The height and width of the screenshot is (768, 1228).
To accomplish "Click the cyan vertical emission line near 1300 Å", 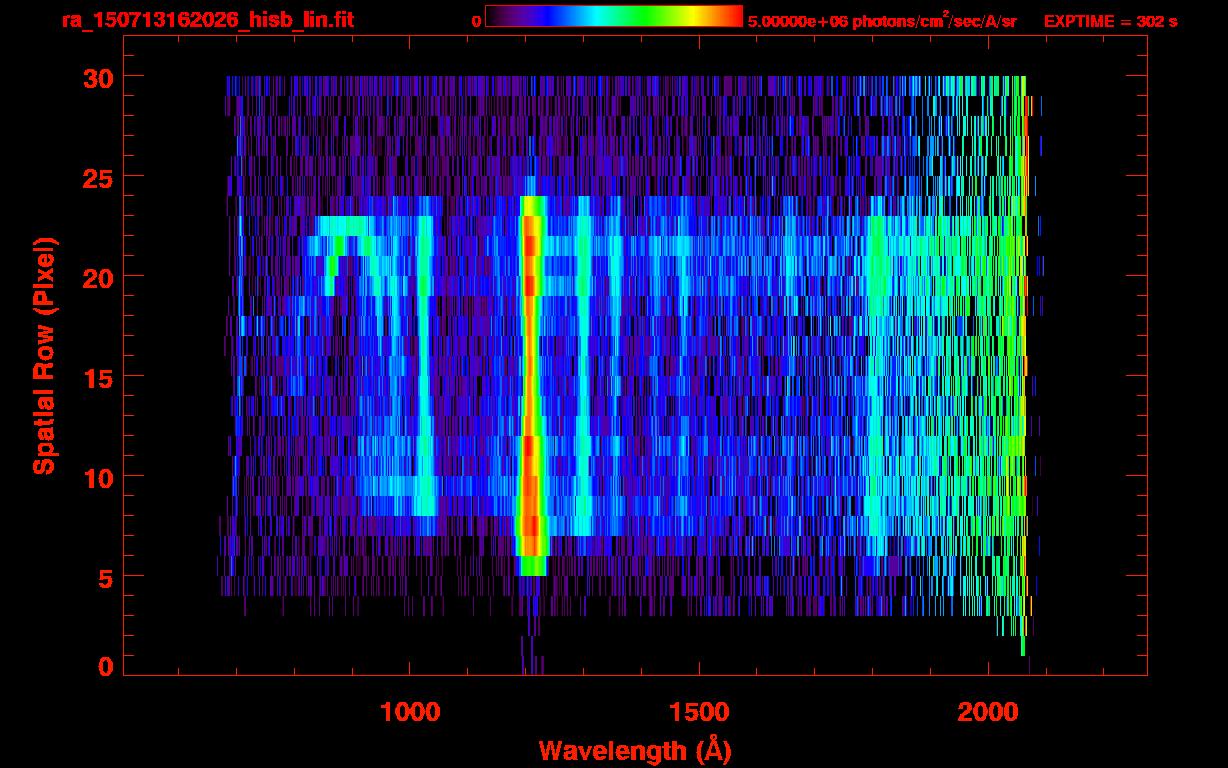I will click(x=583, y=380).
